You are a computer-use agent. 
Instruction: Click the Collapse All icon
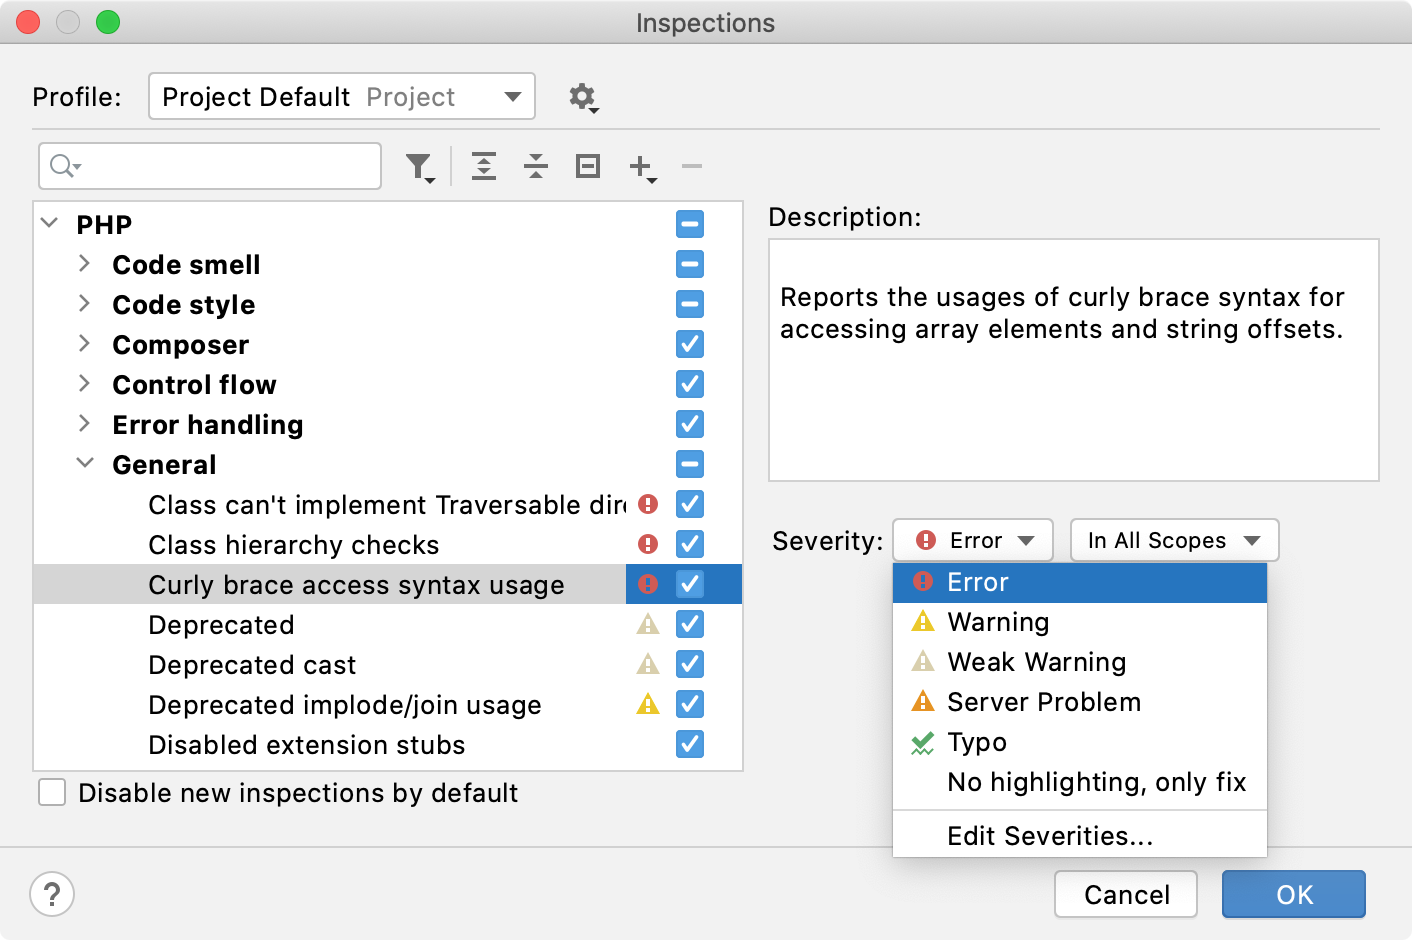coord(536,166)
